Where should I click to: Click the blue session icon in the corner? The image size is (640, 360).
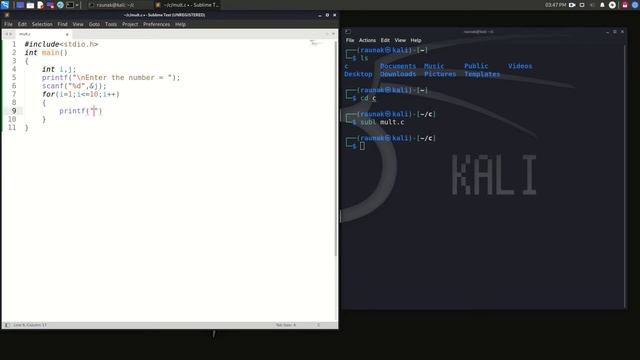[636, 5]
